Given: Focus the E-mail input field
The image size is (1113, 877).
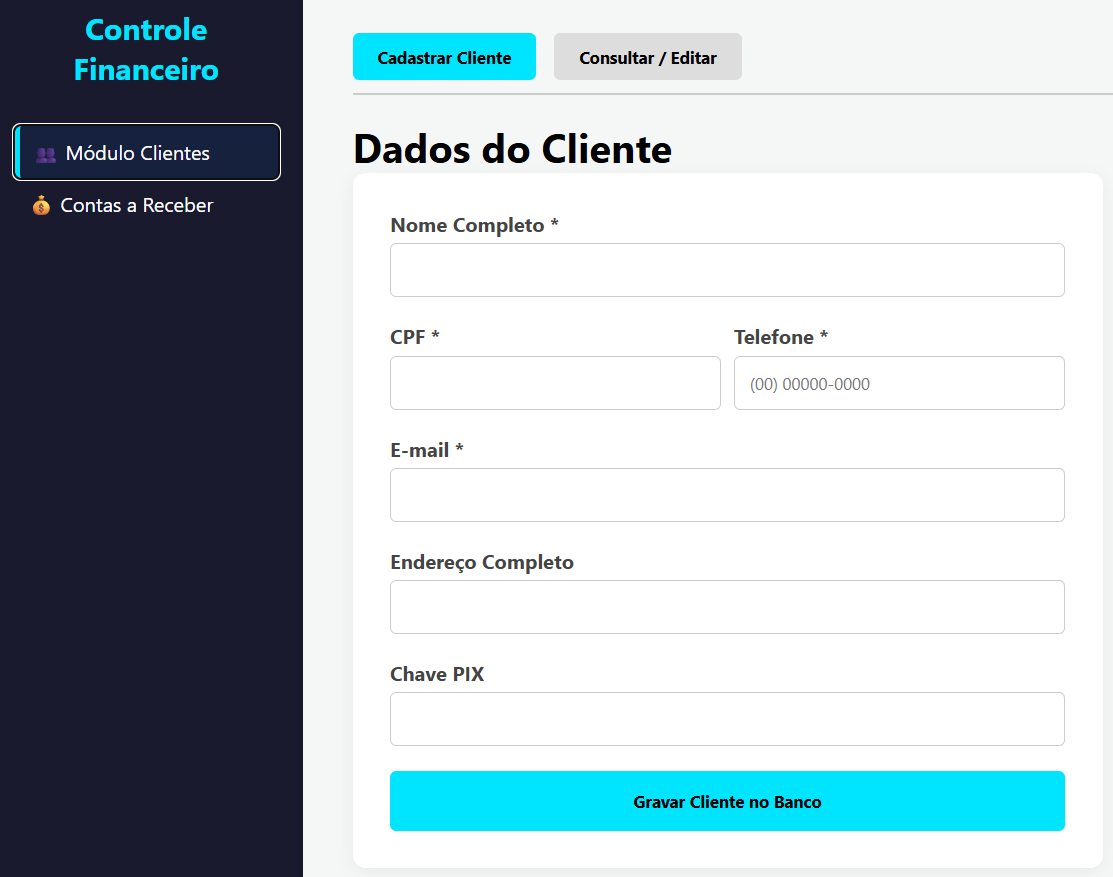Looking at the screenshot, I should [727, 495].
